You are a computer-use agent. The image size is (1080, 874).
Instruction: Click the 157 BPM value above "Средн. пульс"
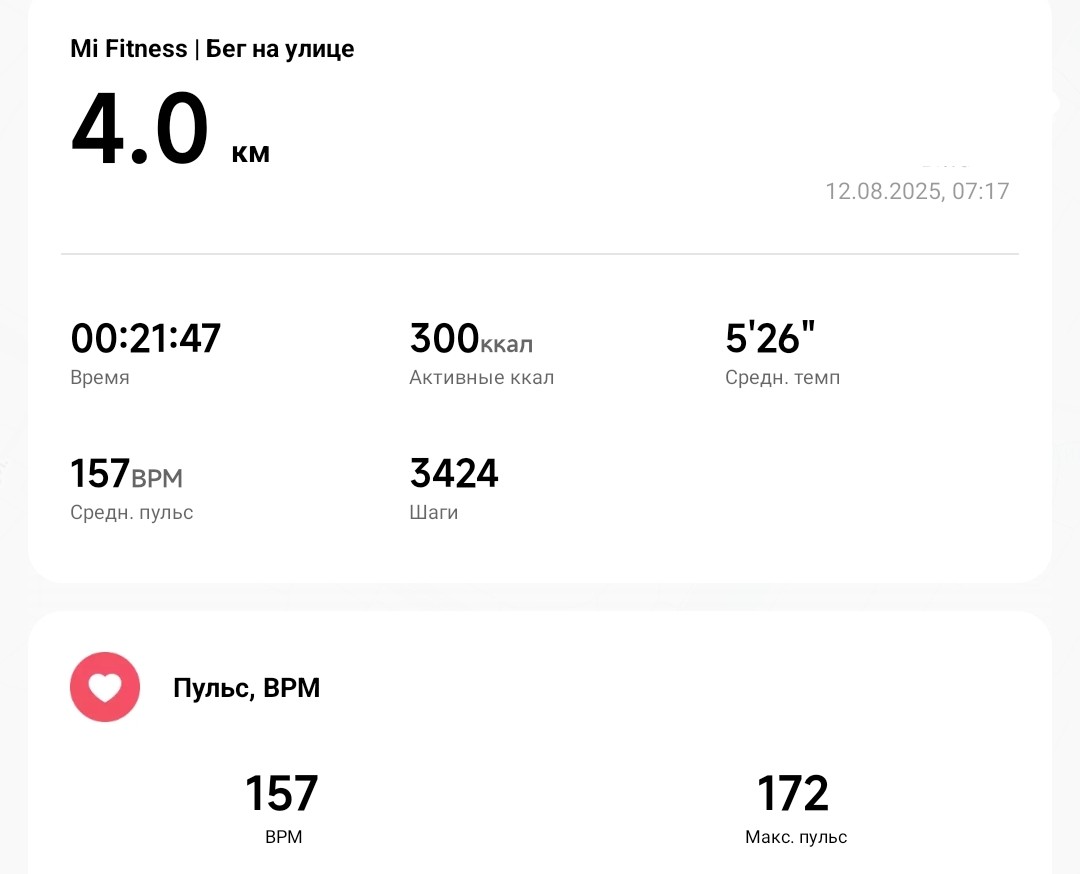[126, 473]
